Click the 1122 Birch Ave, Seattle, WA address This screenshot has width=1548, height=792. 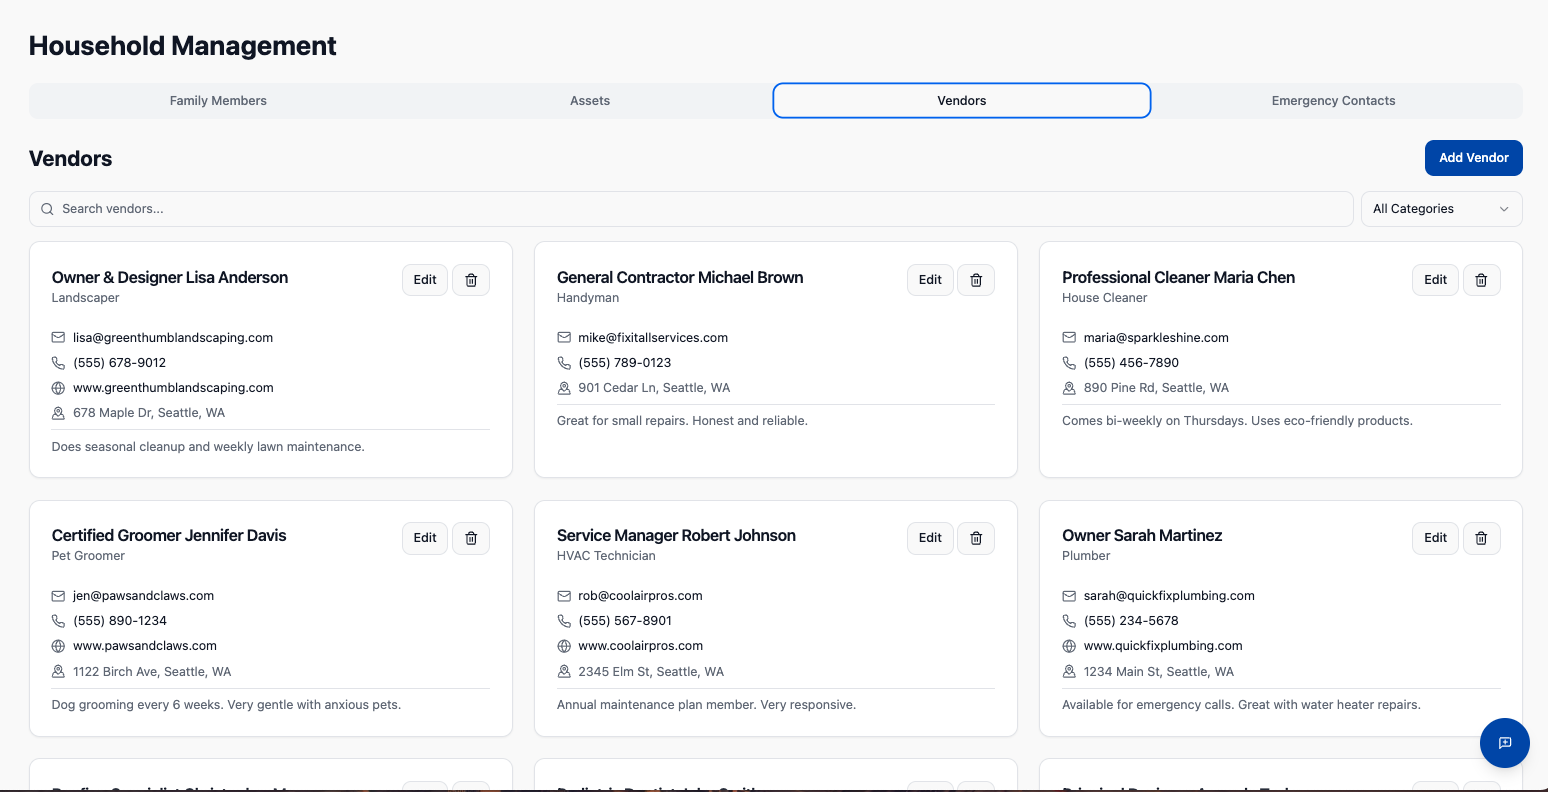pyautogui.click(x=152, y=672)
